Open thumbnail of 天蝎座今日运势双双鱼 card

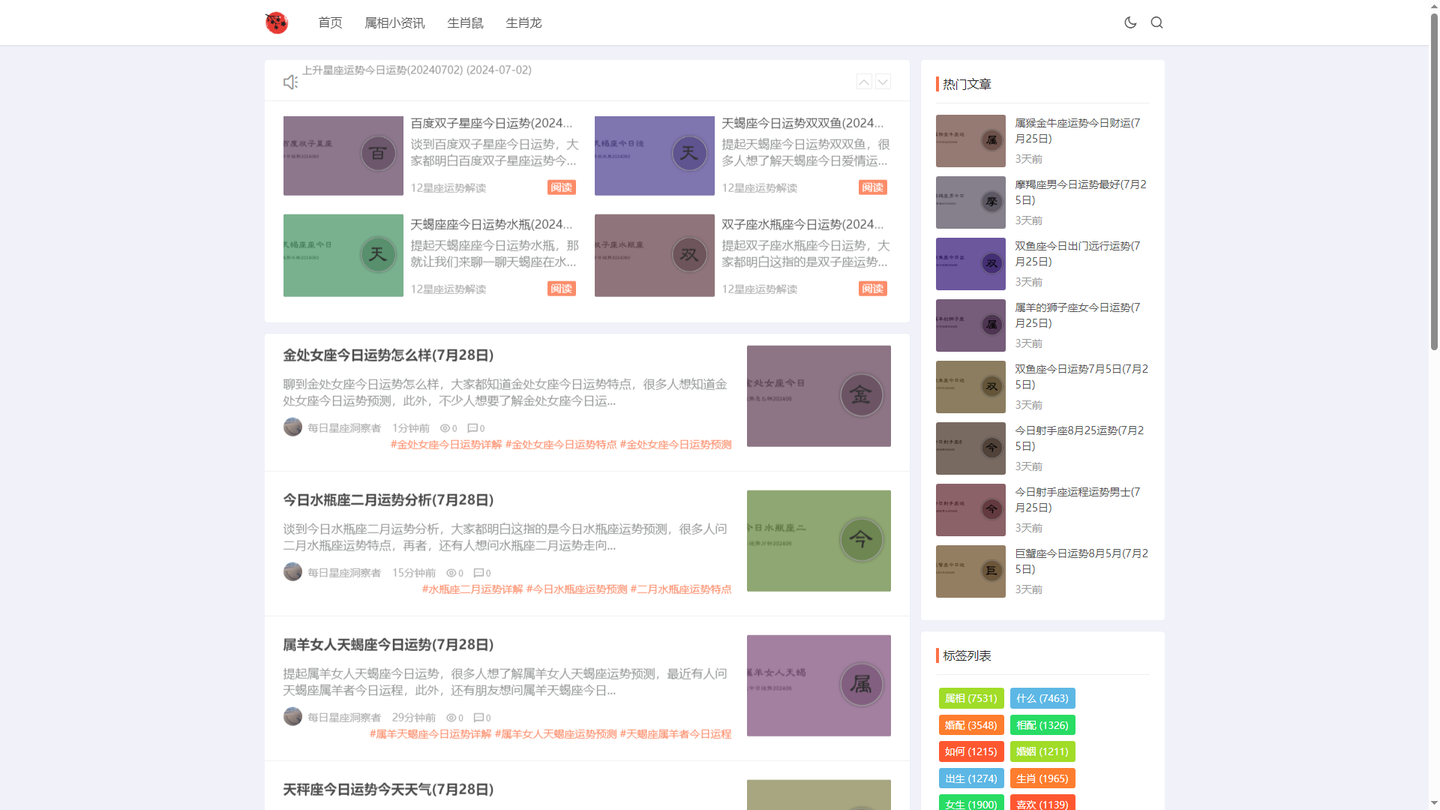click(x=654, y=154)
